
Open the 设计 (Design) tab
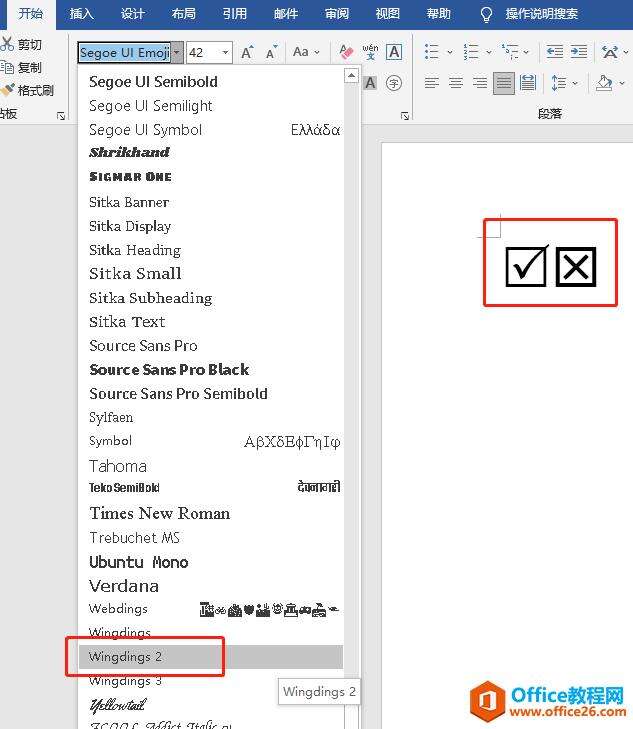pyautogui.click(x=132, y=14)
